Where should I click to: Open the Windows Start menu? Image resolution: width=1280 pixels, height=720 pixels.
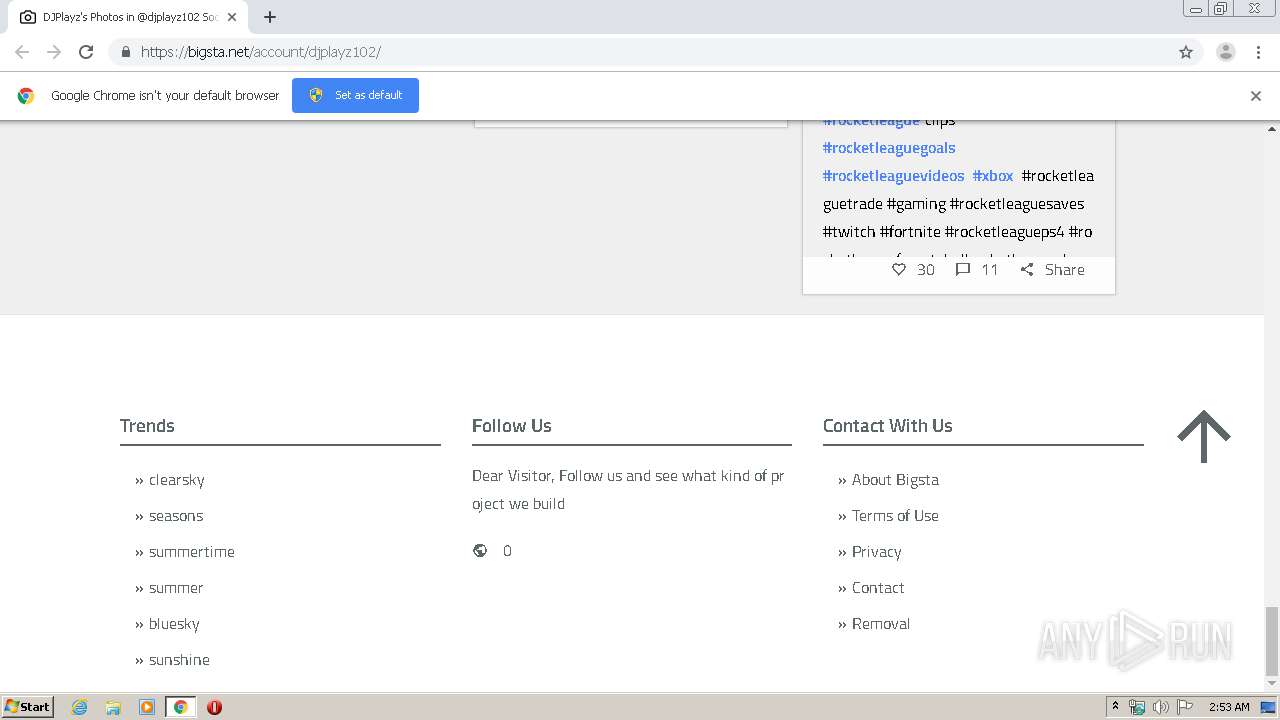coord(28,706)
